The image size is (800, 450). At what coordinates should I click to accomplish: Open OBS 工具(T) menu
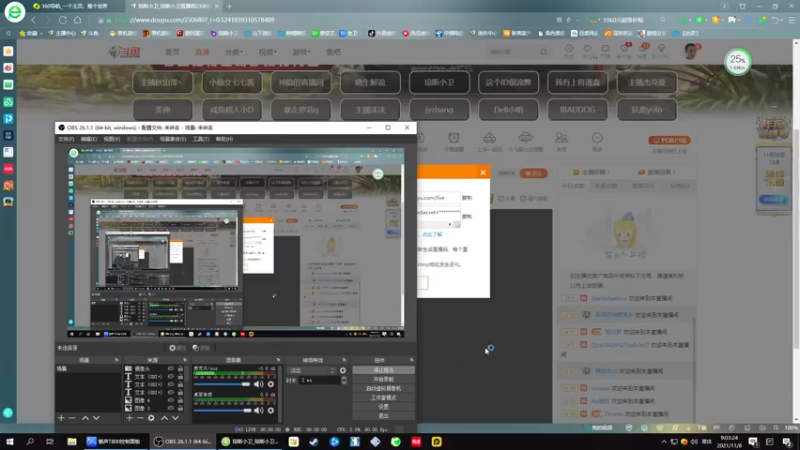[201, 139]
